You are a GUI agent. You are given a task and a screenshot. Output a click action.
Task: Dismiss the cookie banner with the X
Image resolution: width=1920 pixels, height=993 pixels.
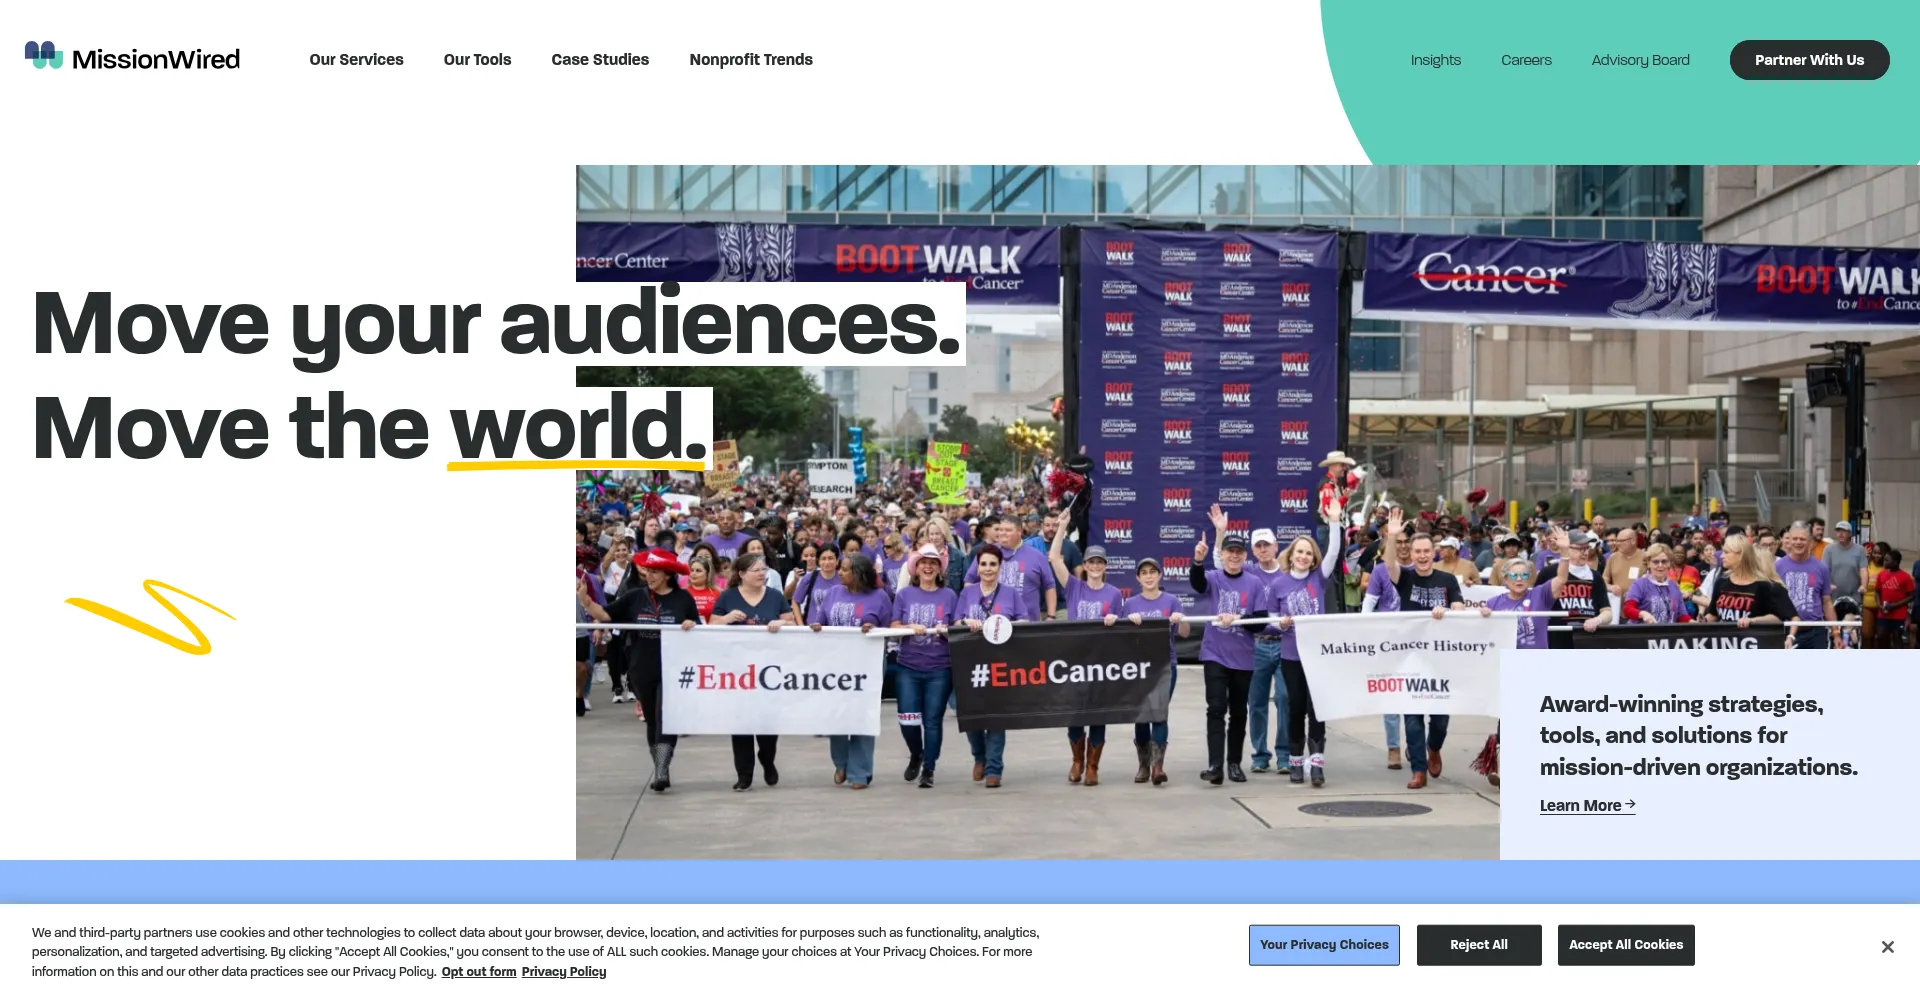[x=1888, y=946]
